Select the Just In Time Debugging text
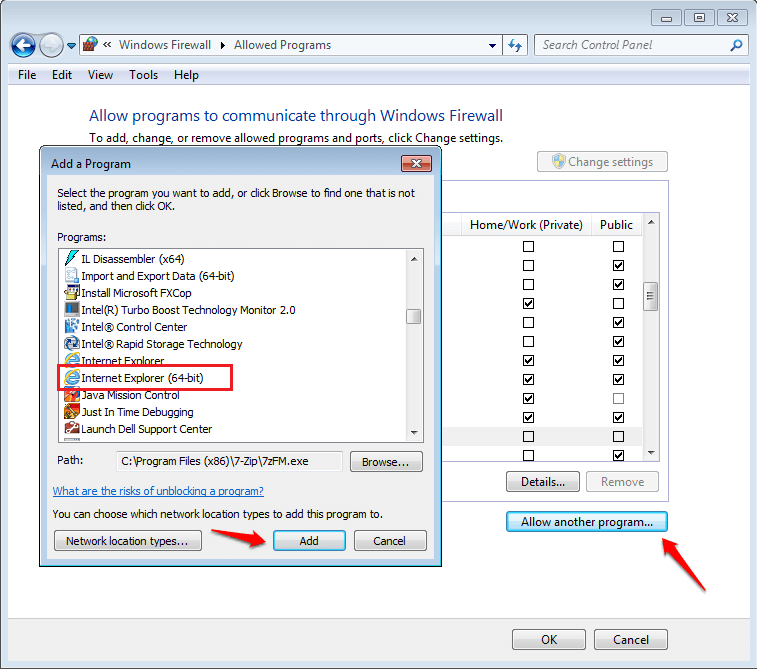Viewport: 757px width, 669px height. coord(137,412)
